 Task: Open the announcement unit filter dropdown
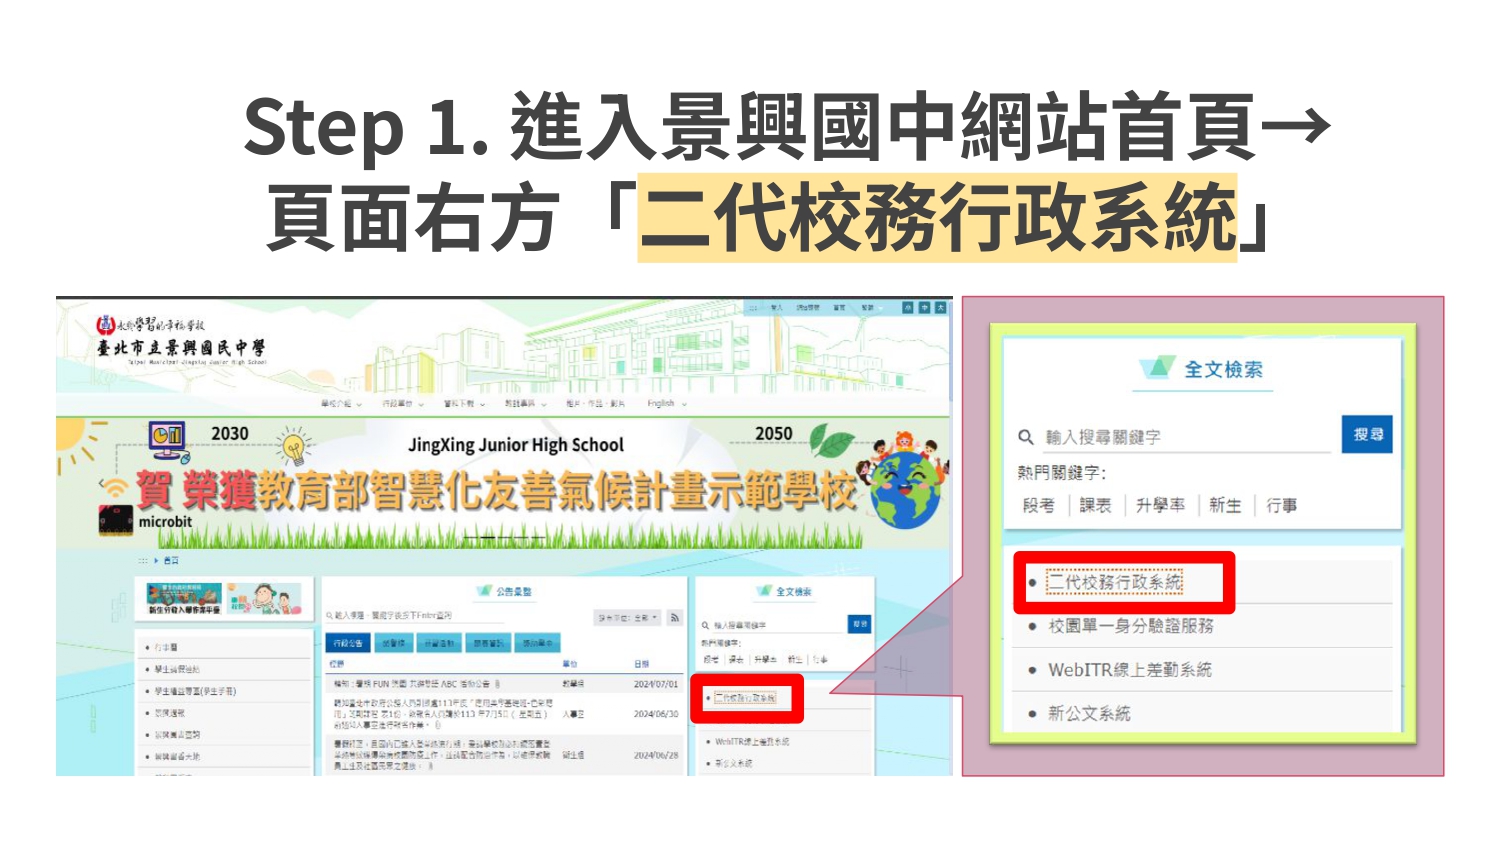click(628, 618)
